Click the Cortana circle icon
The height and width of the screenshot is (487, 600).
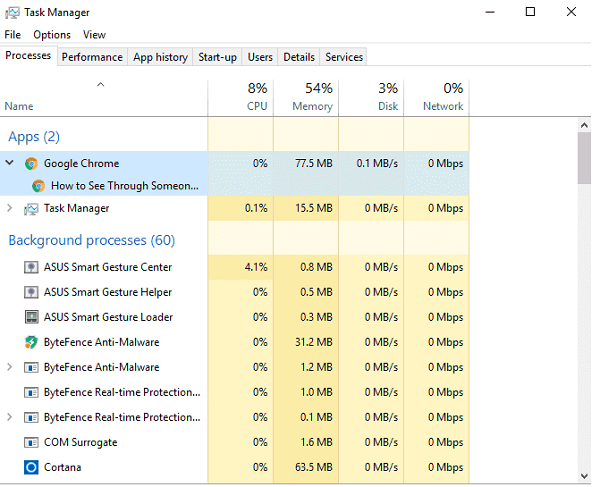31,467
